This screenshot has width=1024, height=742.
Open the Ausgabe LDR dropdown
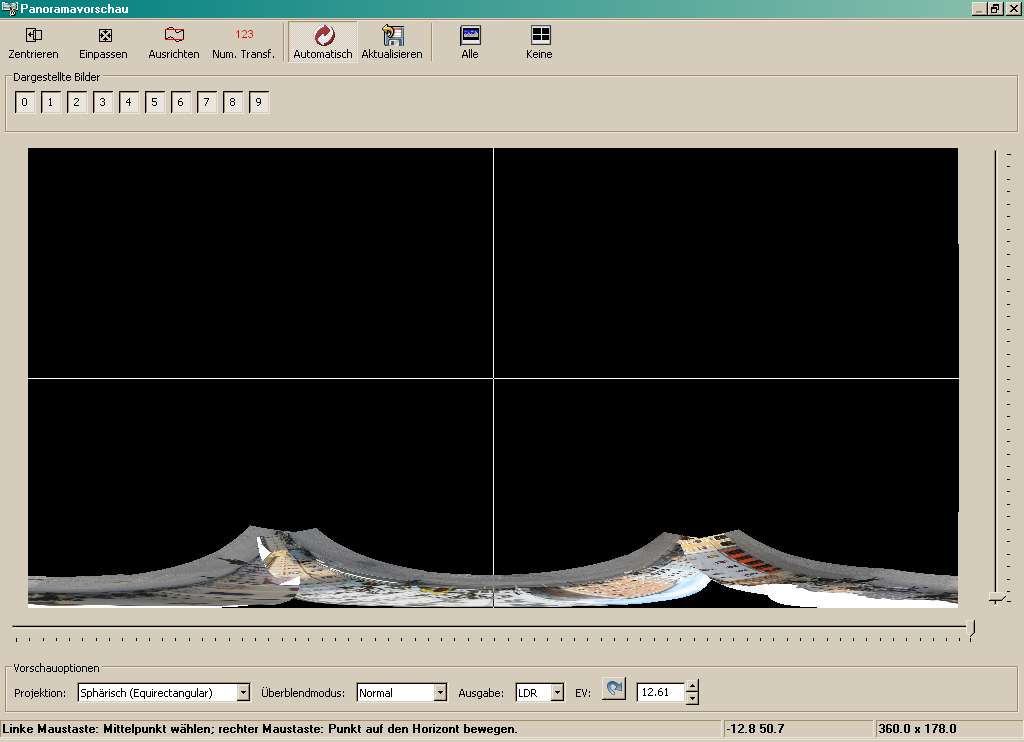click(557, 692)
